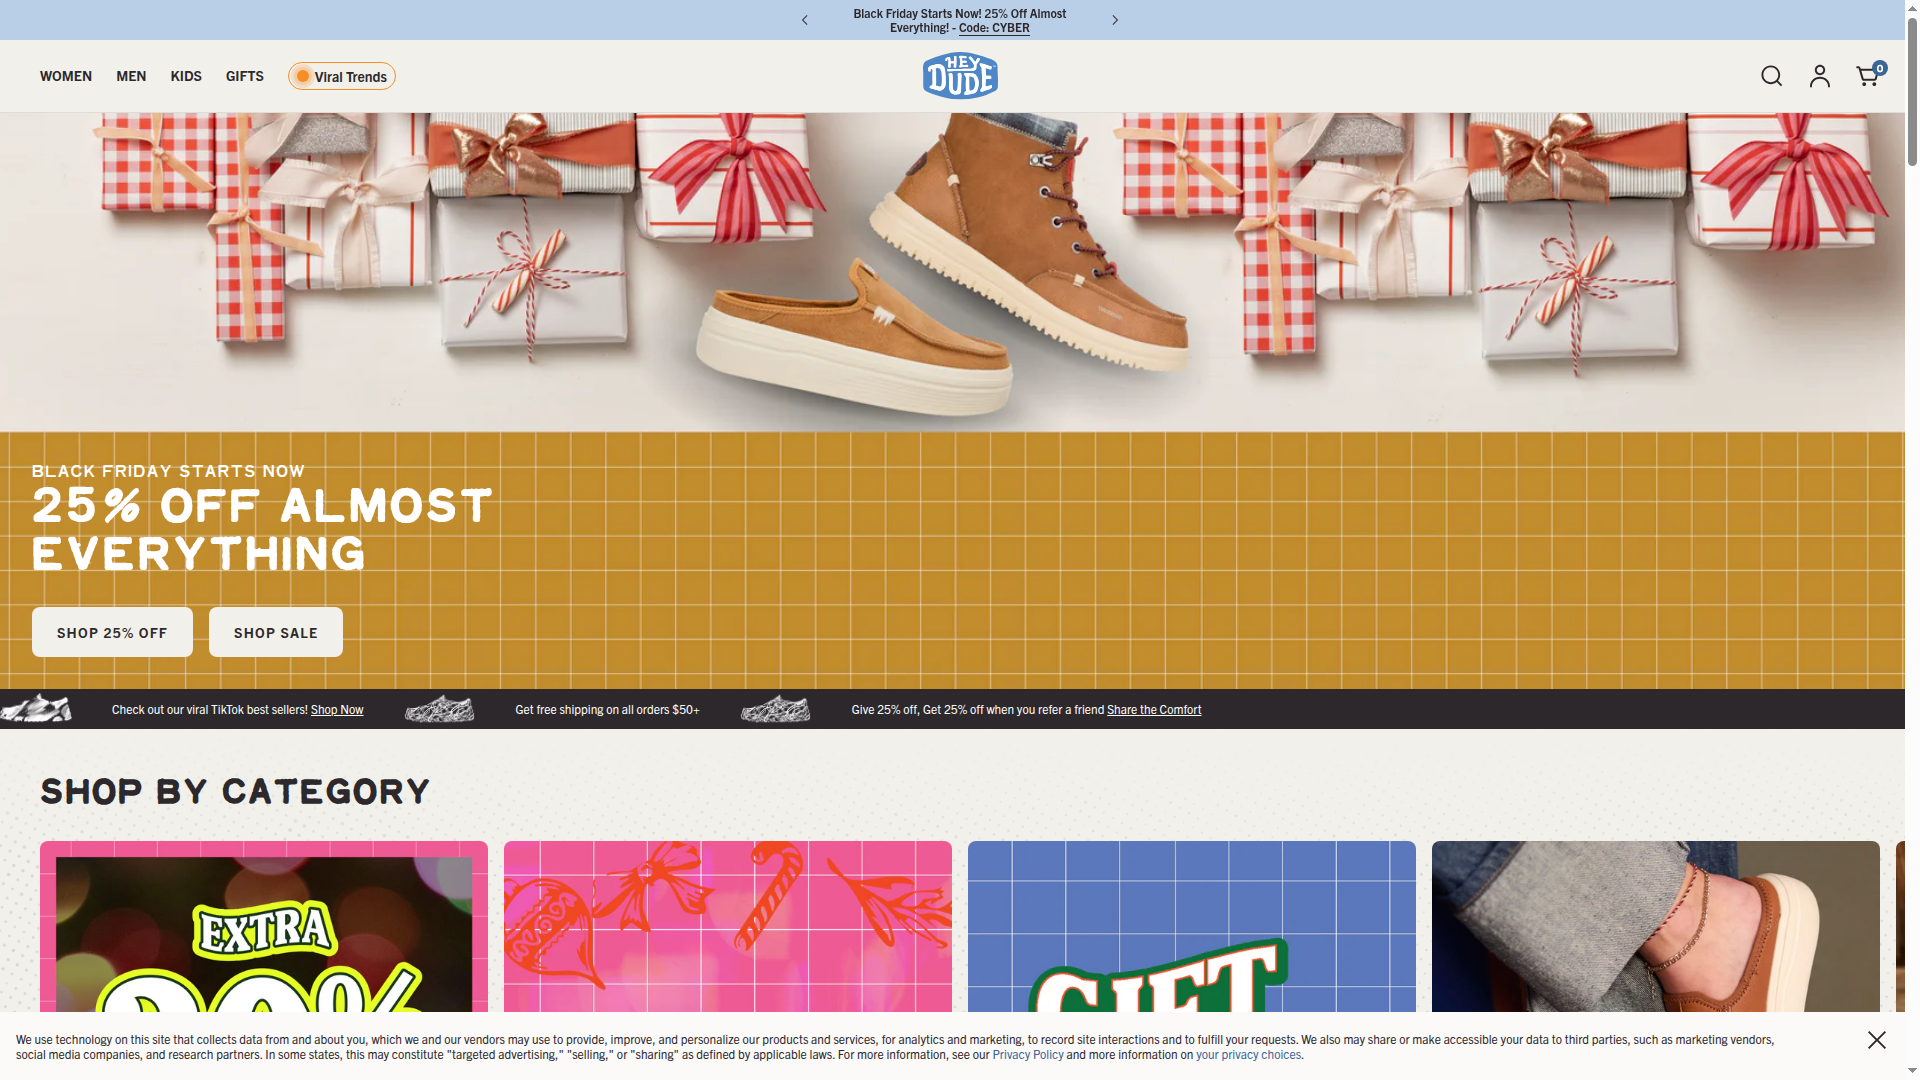This screenshot has height=1080, width=1920.
Task: Click the shoe sketch icon beside free shipping
Action: click(x=440, y=709)
